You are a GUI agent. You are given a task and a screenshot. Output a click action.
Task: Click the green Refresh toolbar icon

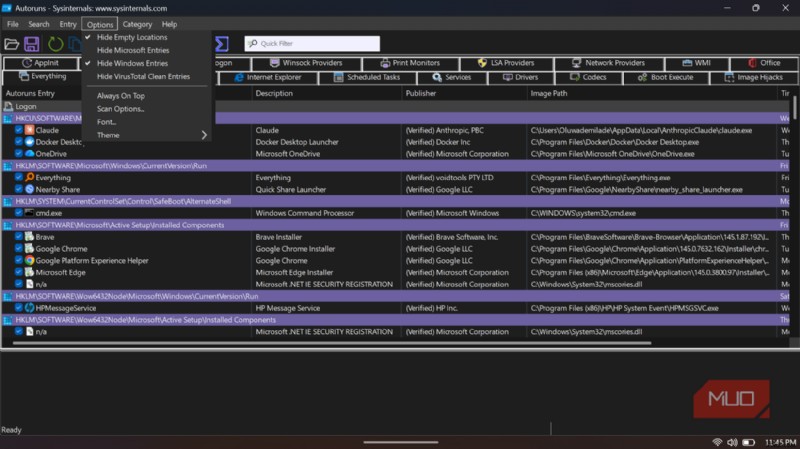tap(55, 44)
